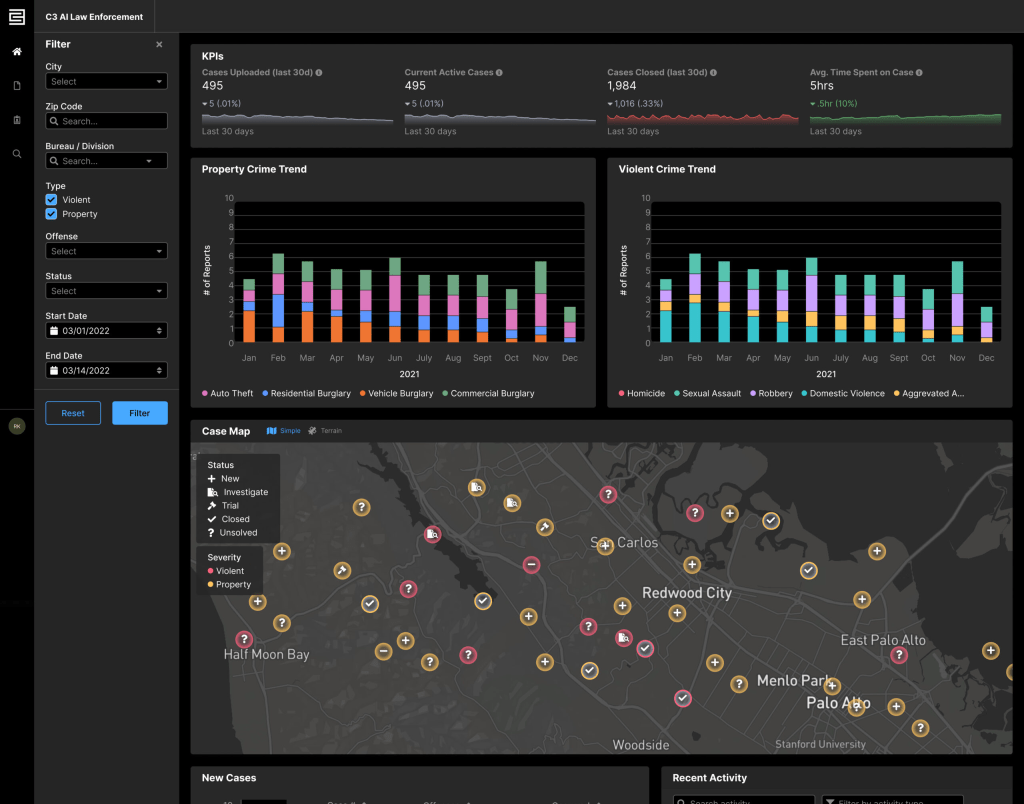Open the Status select dropdown

point(106,291)
